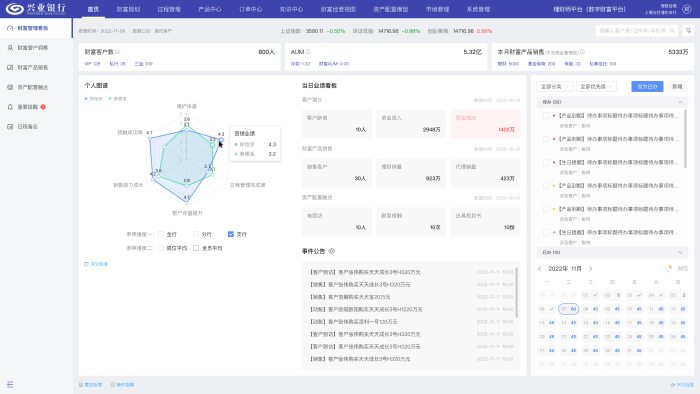Click the info icon beside 财富客户数
700x394 pixels.
coord(117,52)
